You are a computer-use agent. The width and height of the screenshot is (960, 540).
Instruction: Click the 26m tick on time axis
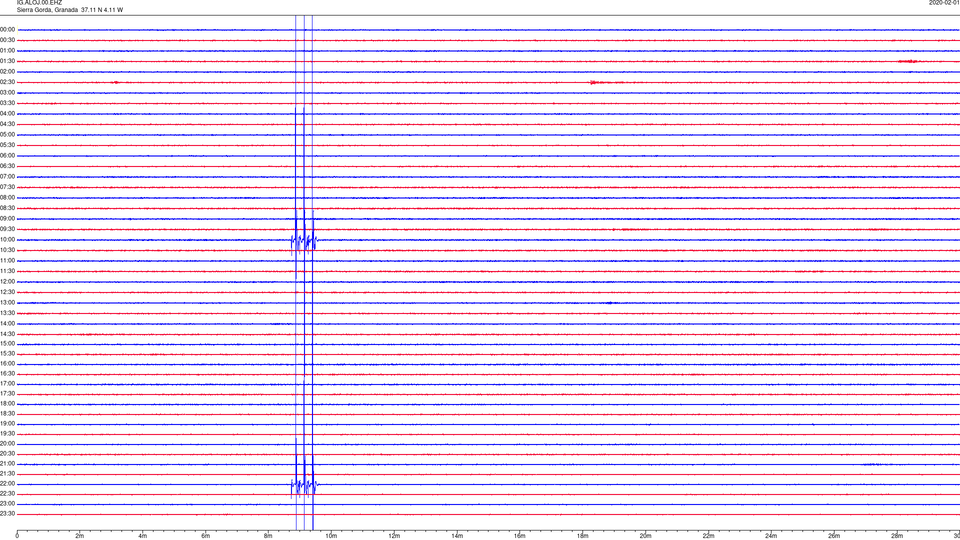tap(834, 536)
